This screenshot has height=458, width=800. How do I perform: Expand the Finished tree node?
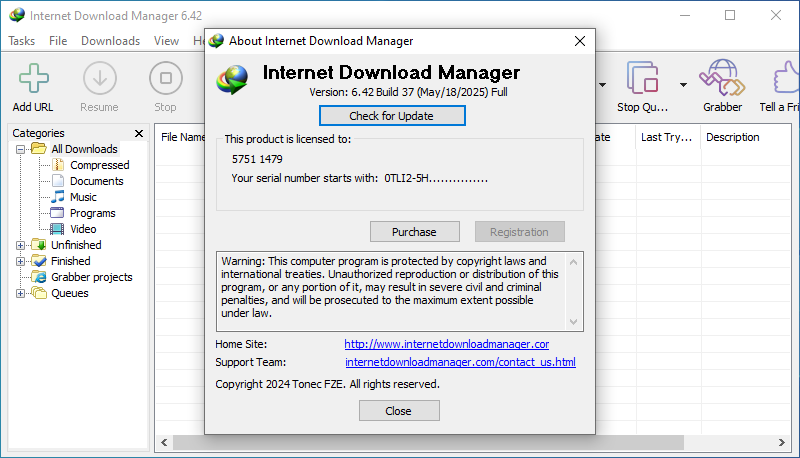click(20, 262)
